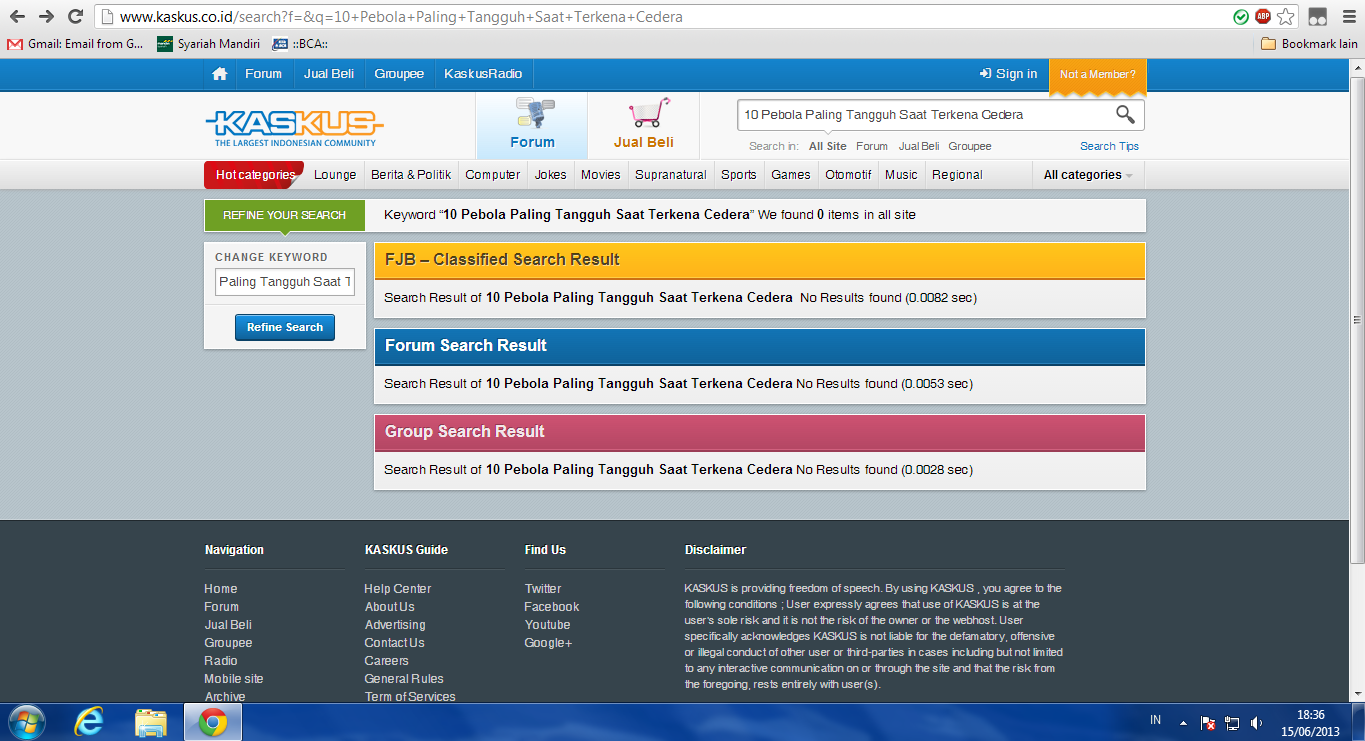Open Supranatural category
The height and width of the screenshot is (741, 1365).
pos(671,175)
